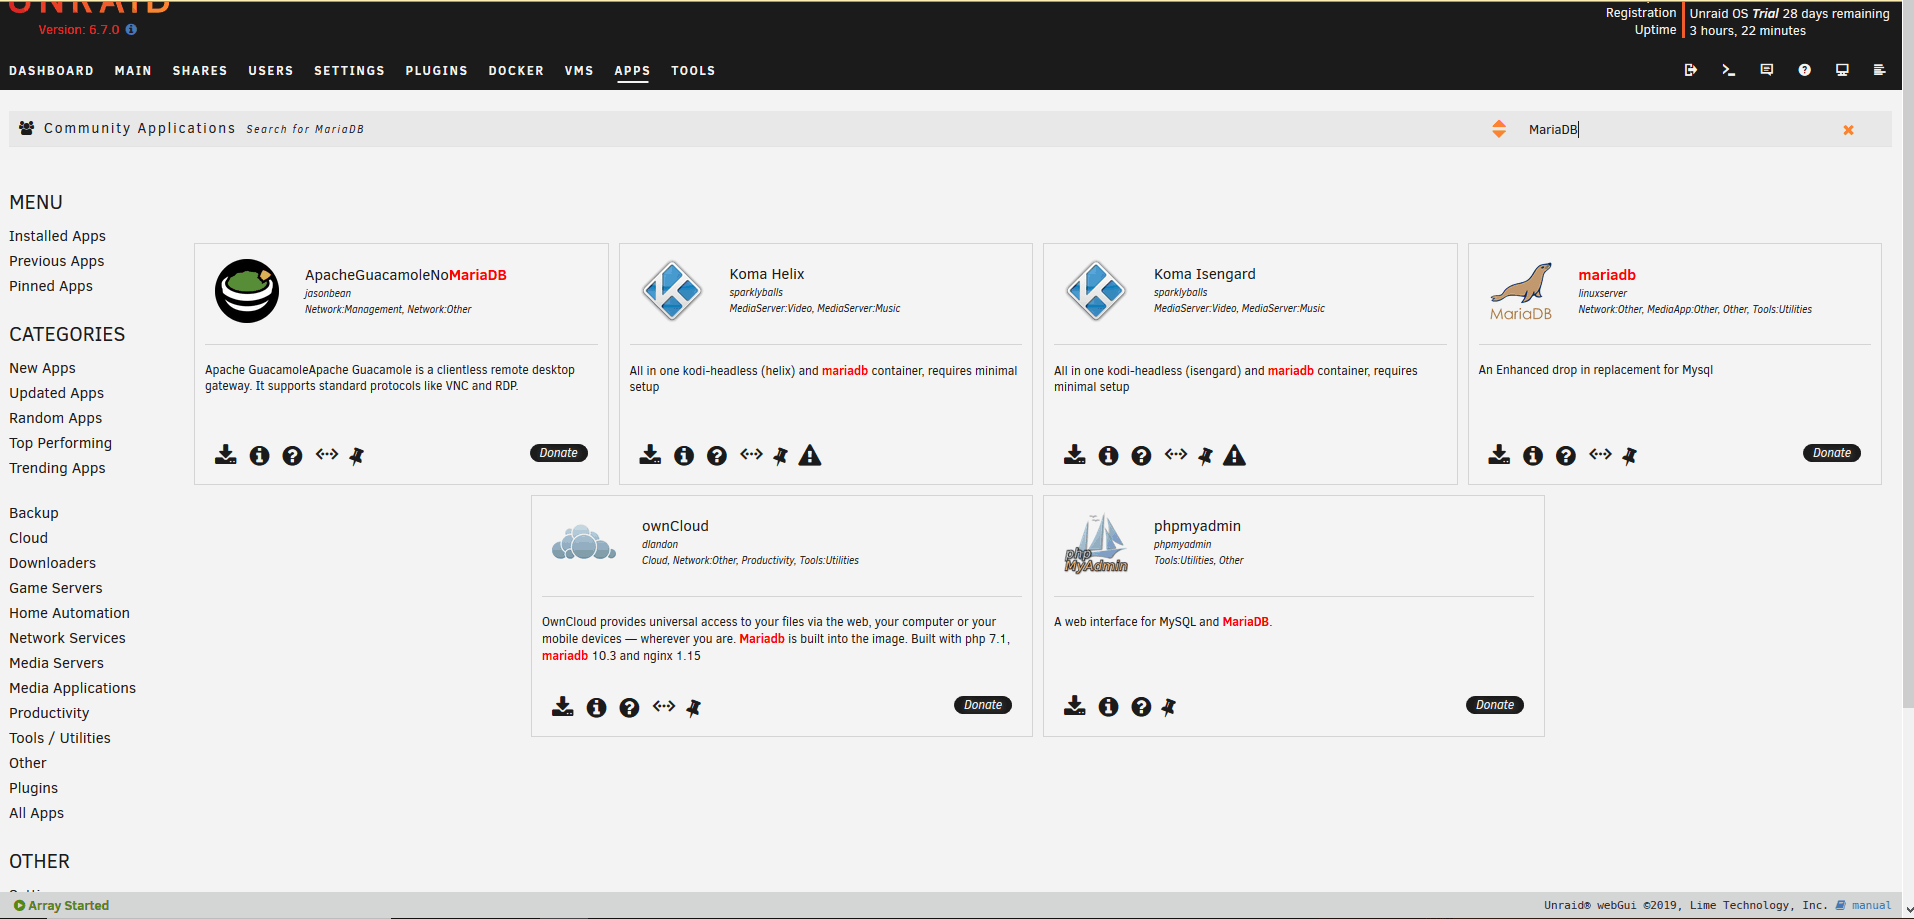Screen dimensions: 1914x919
Task: Open info for Koma Helix
Action: click(684, 456)
